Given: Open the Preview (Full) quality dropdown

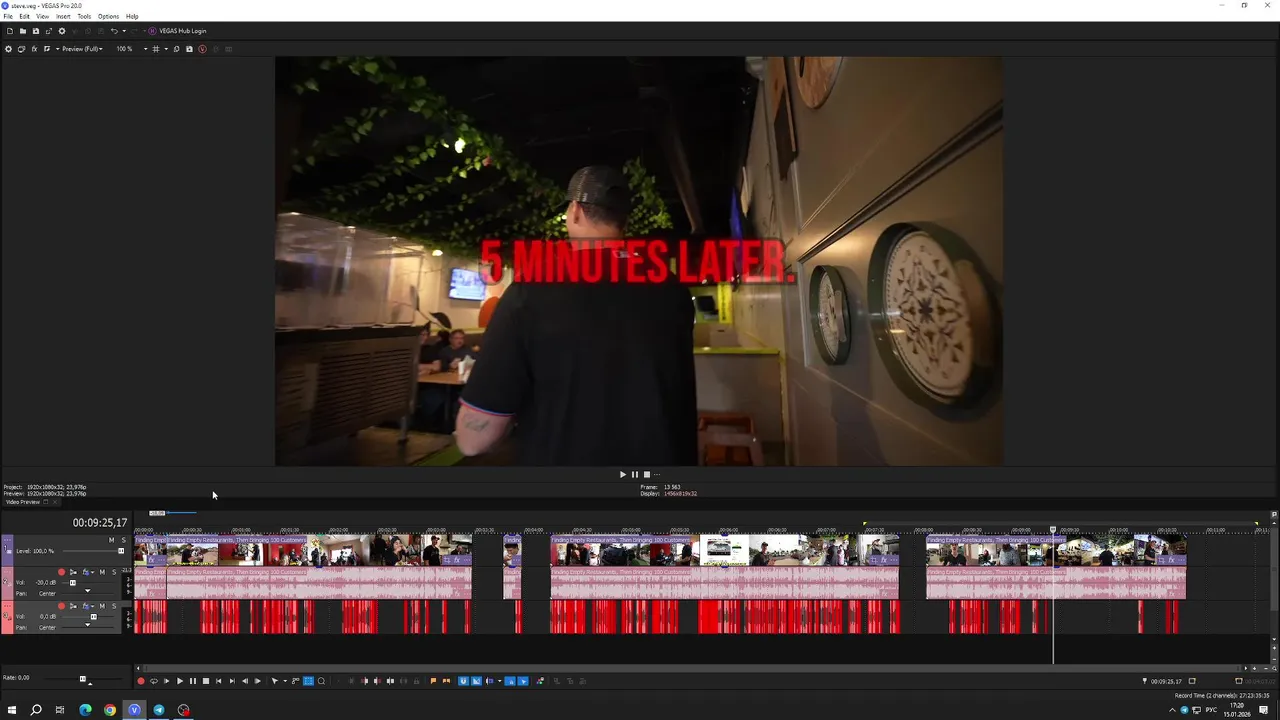Looking at the screenshot, I should click(82, 49).
